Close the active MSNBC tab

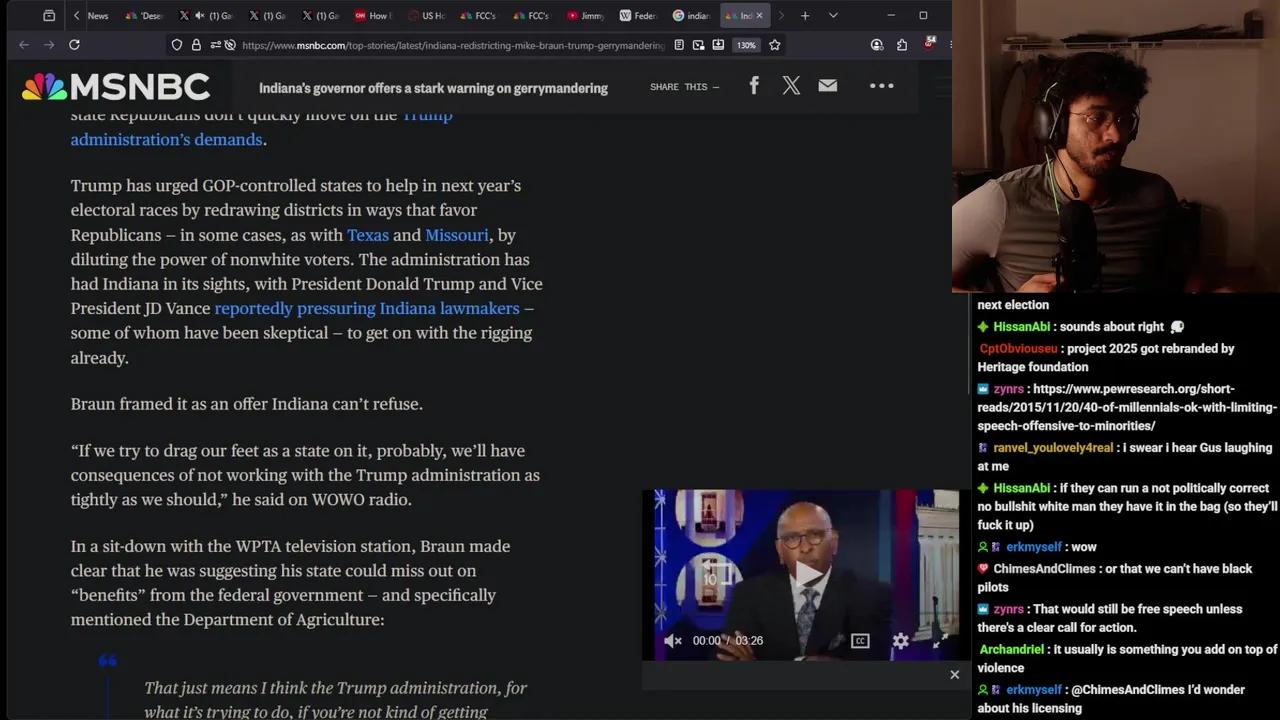tap(759, 16)
